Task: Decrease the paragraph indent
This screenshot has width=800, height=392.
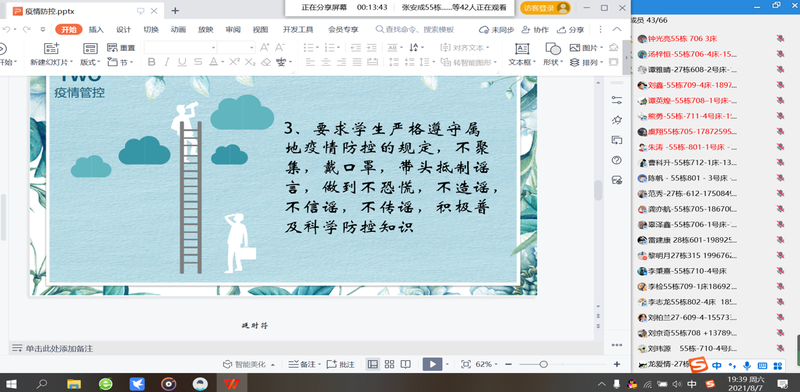Action: pyautogui.click(x=356, y=47)
